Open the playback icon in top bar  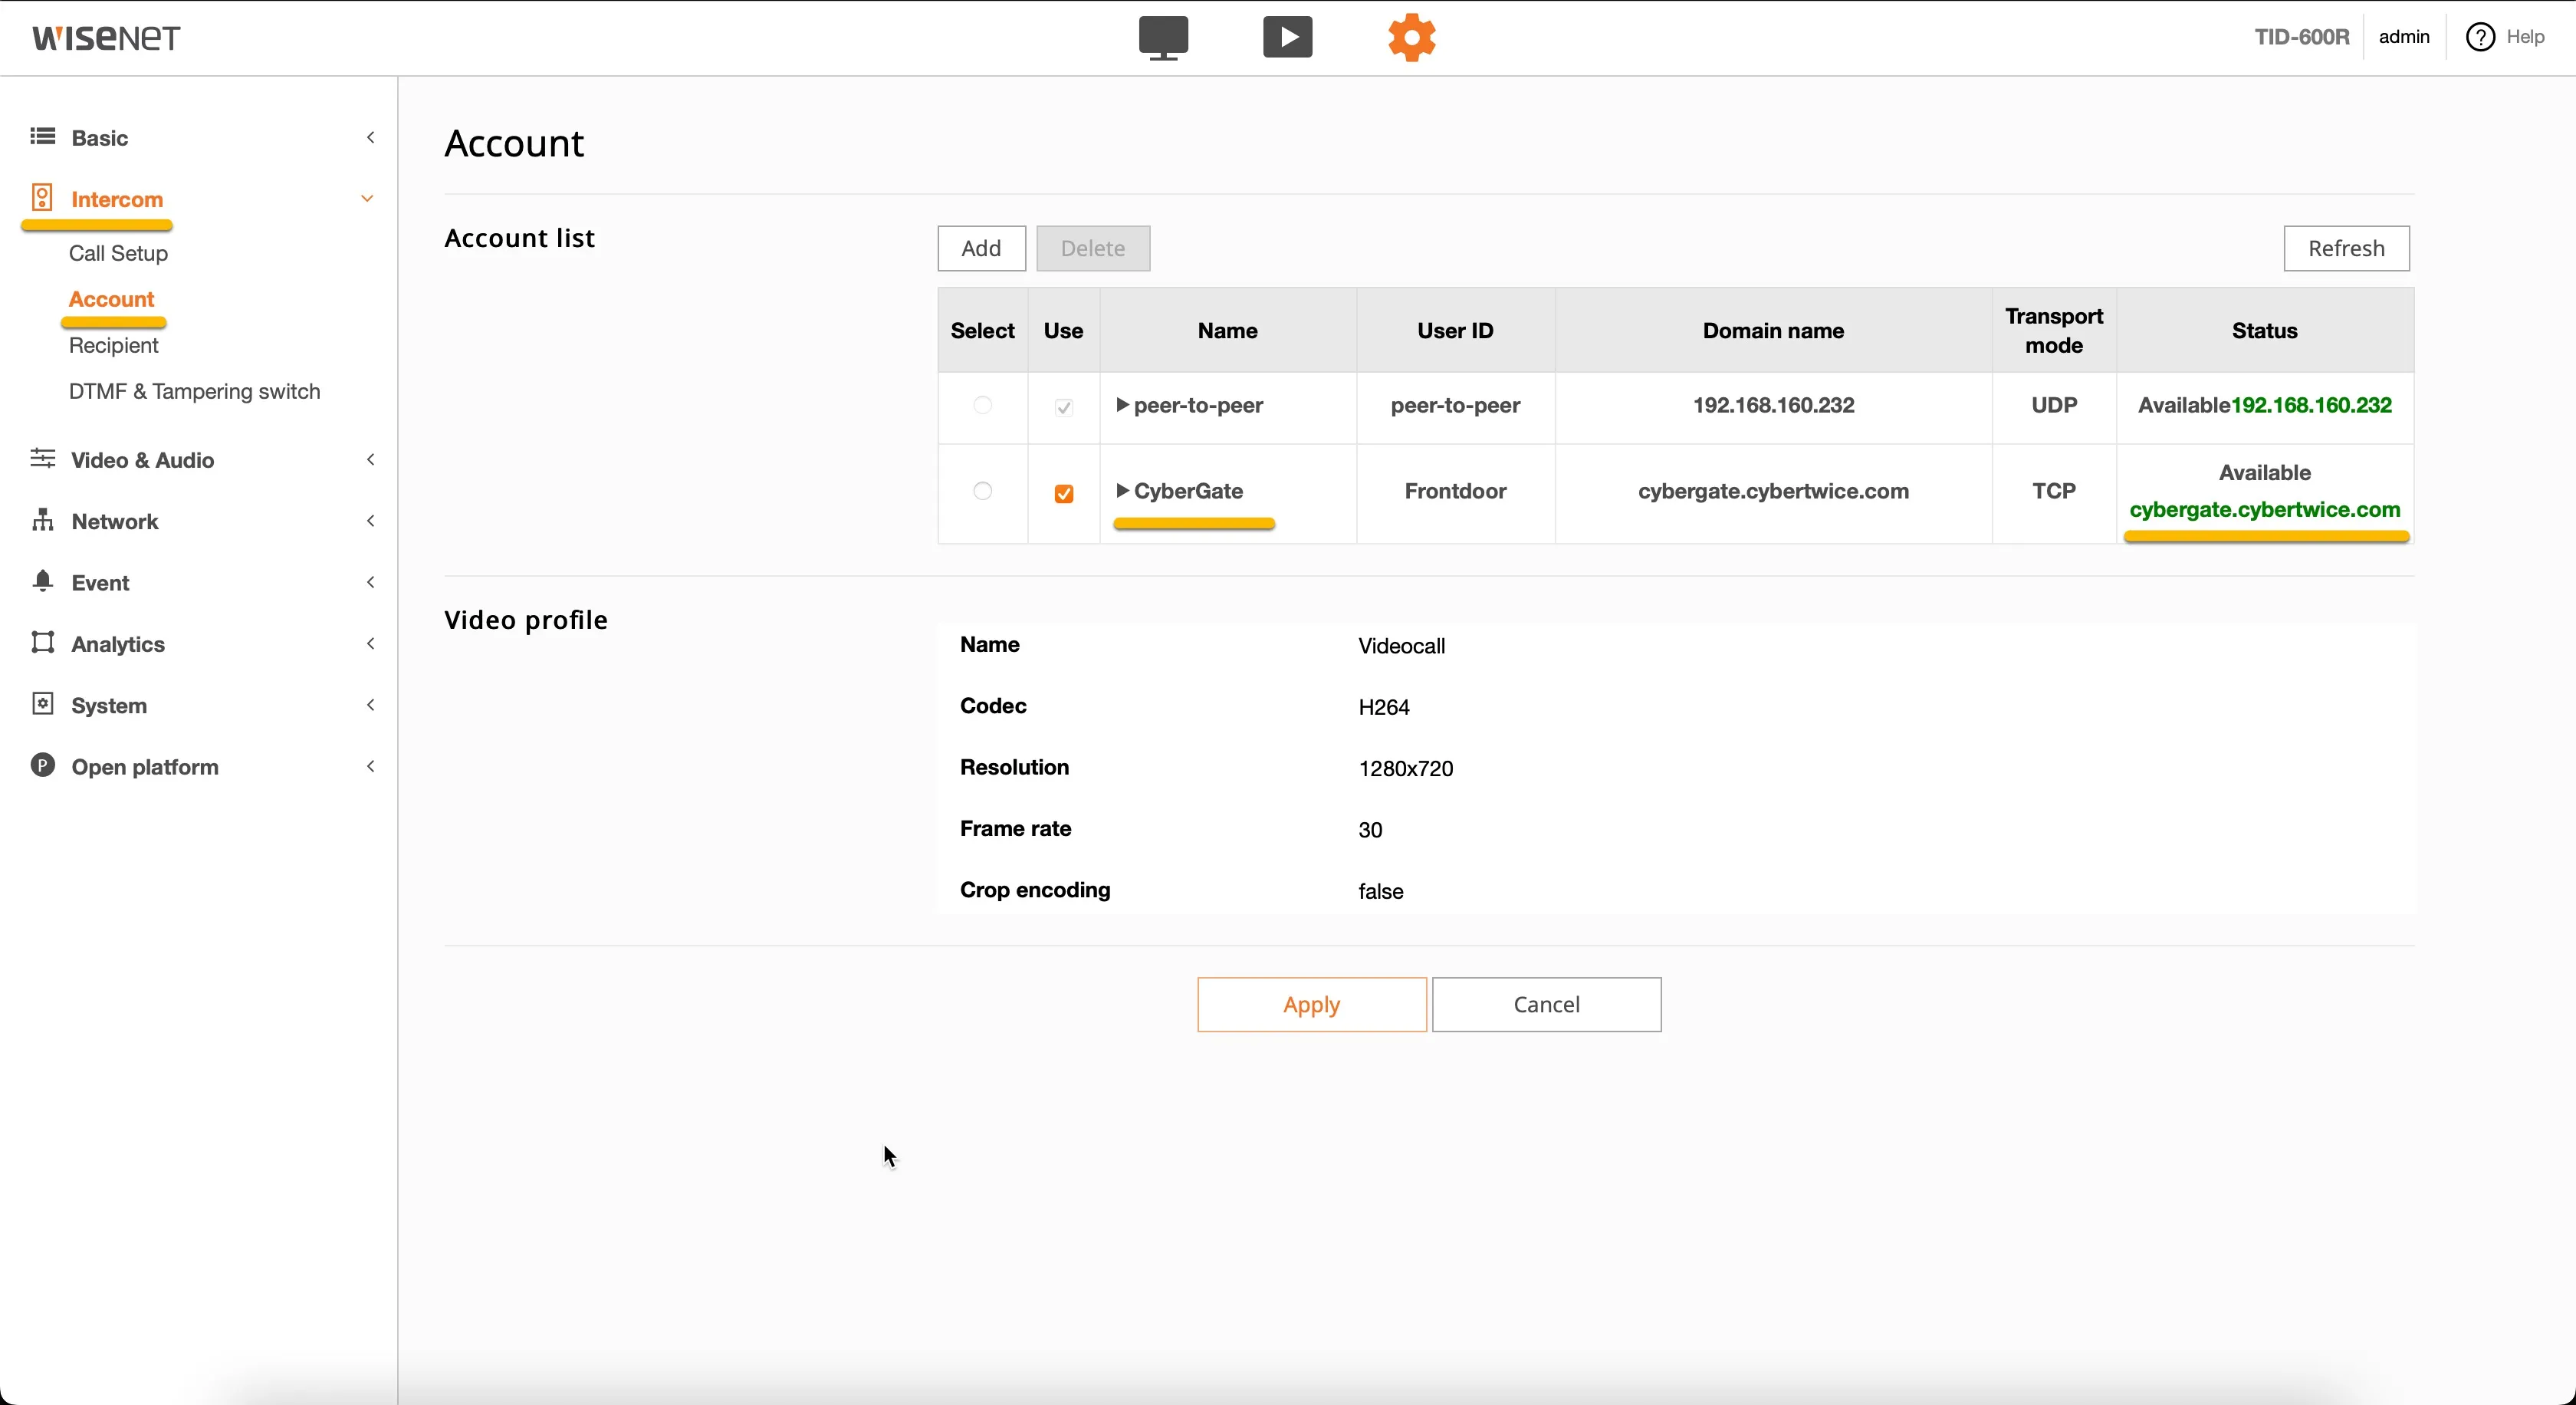(1287, 37)
